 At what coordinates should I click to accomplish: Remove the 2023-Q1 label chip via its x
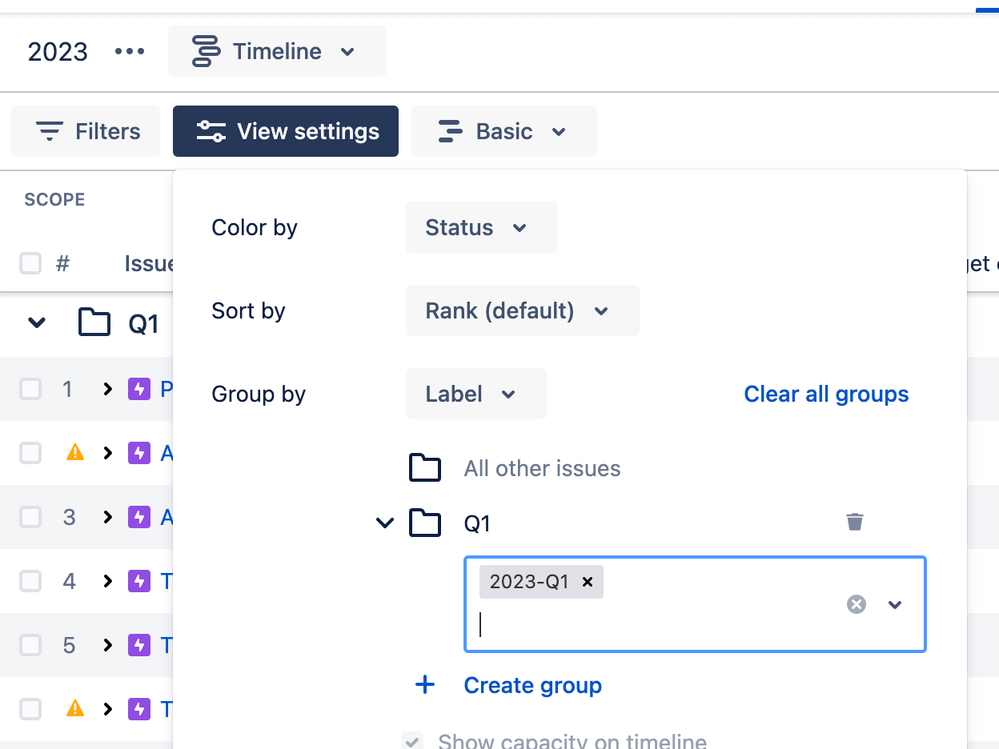coord(587,581)
